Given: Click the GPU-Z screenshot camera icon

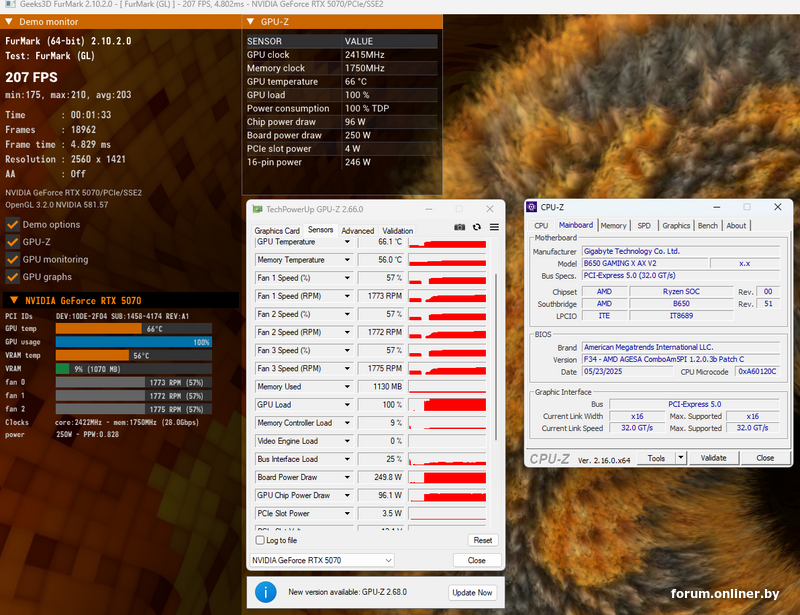Looking at the screenshot, I should 460,227.
